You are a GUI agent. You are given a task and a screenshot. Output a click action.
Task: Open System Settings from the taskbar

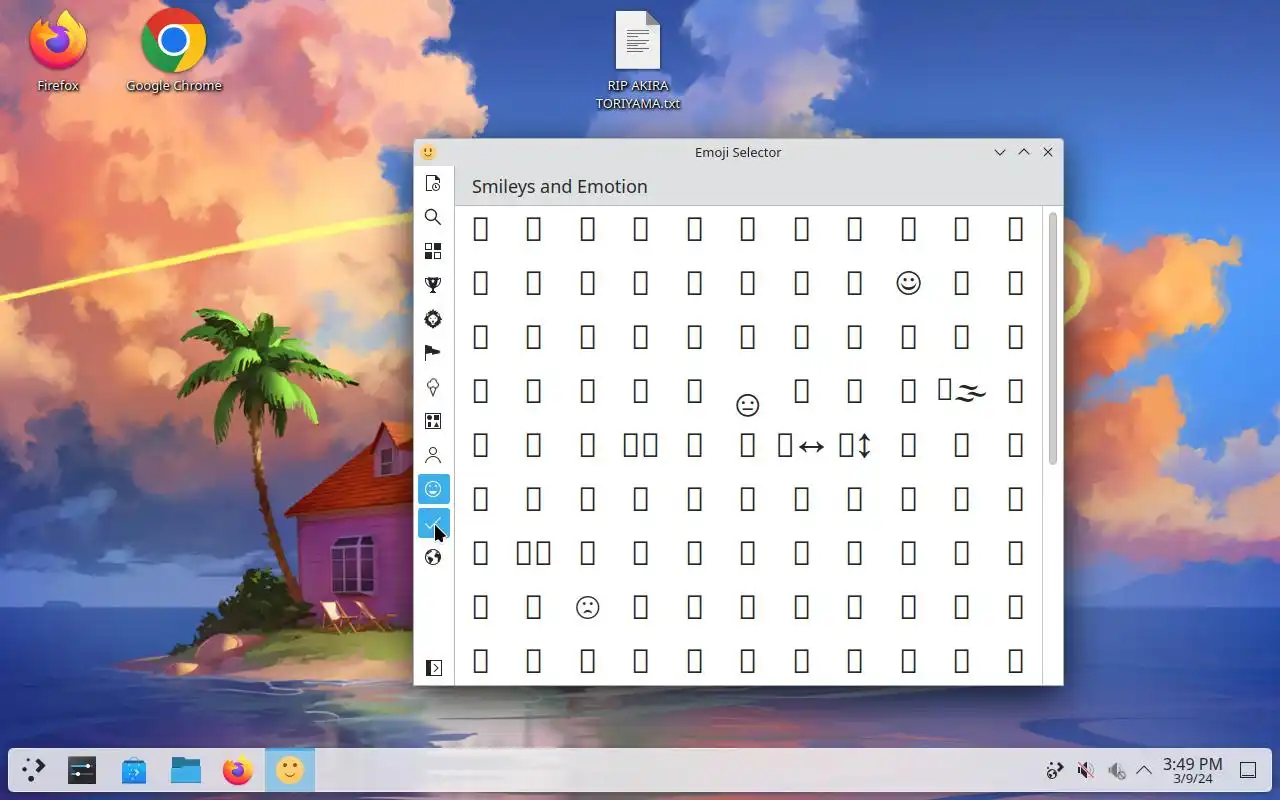pos(82,770)
